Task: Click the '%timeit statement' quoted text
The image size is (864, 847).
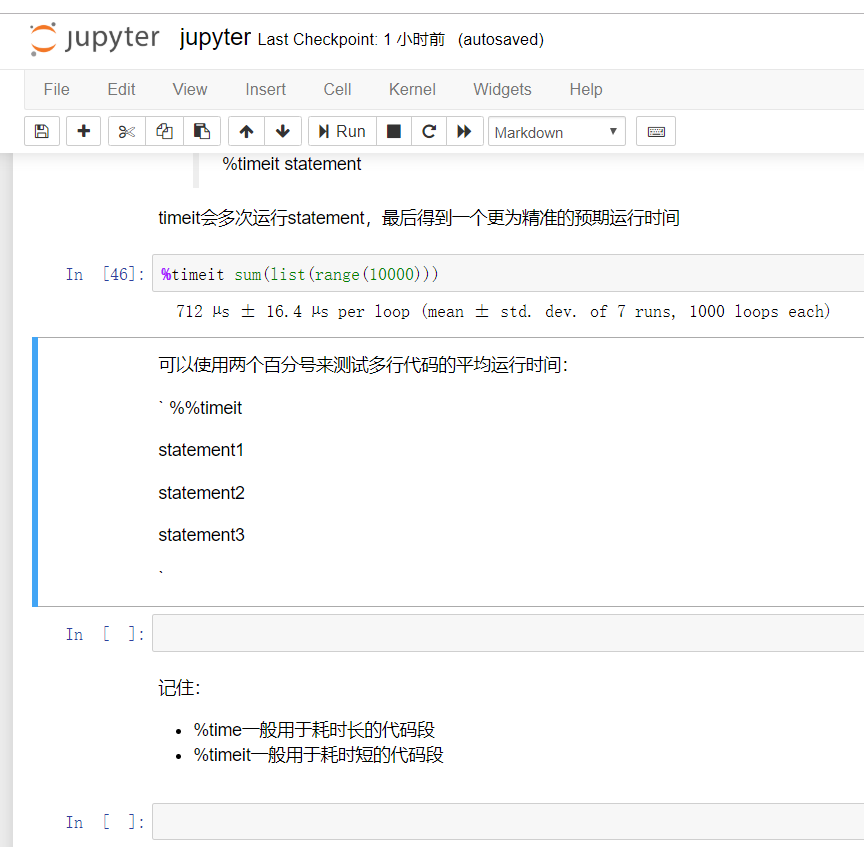Action: (x=291, y=164)
